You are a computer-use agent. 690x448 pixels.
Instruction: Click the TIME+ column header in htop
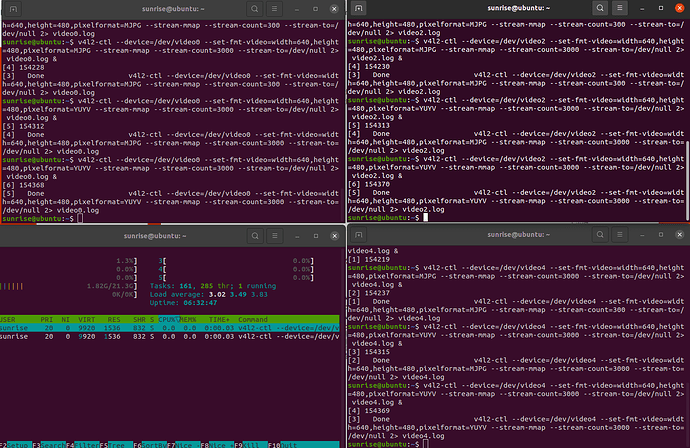tap(219, 319)
